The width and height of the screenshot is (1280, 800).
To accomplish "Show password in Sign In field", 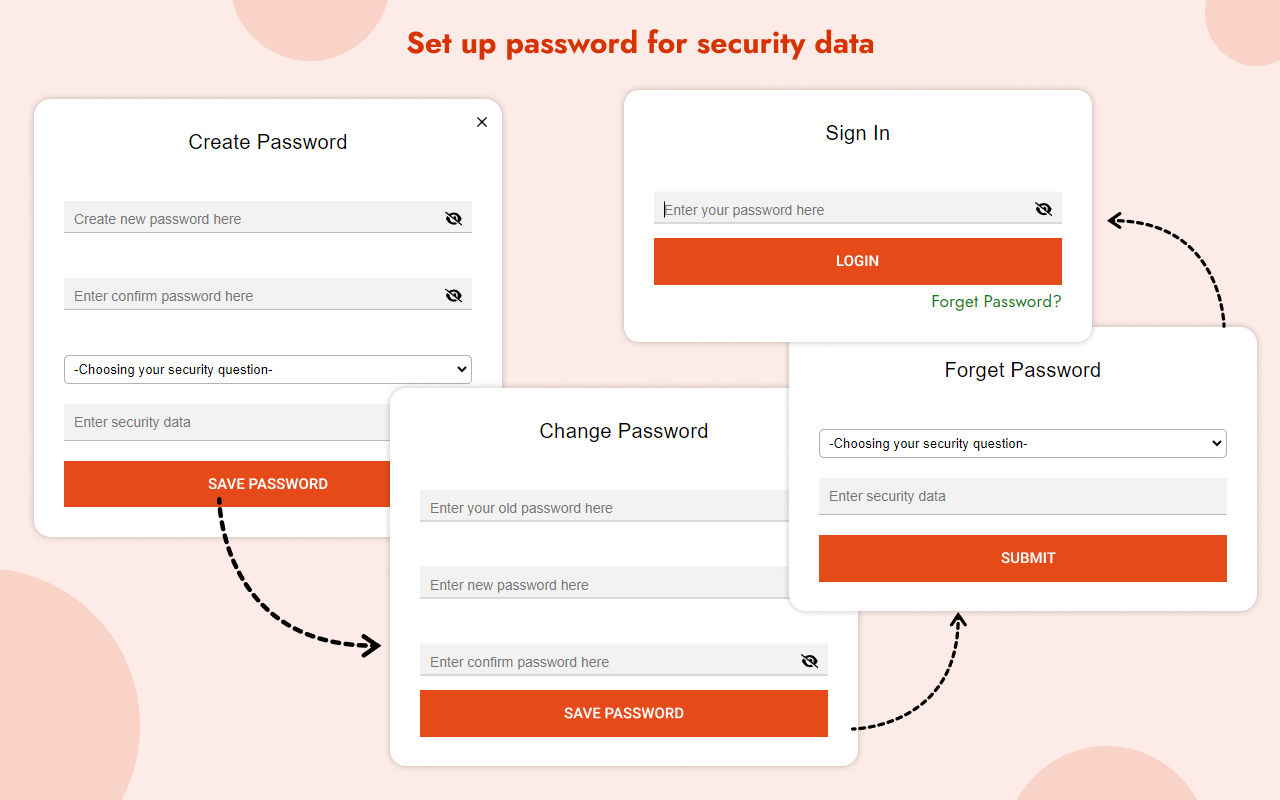I will tap(1044, 209).
